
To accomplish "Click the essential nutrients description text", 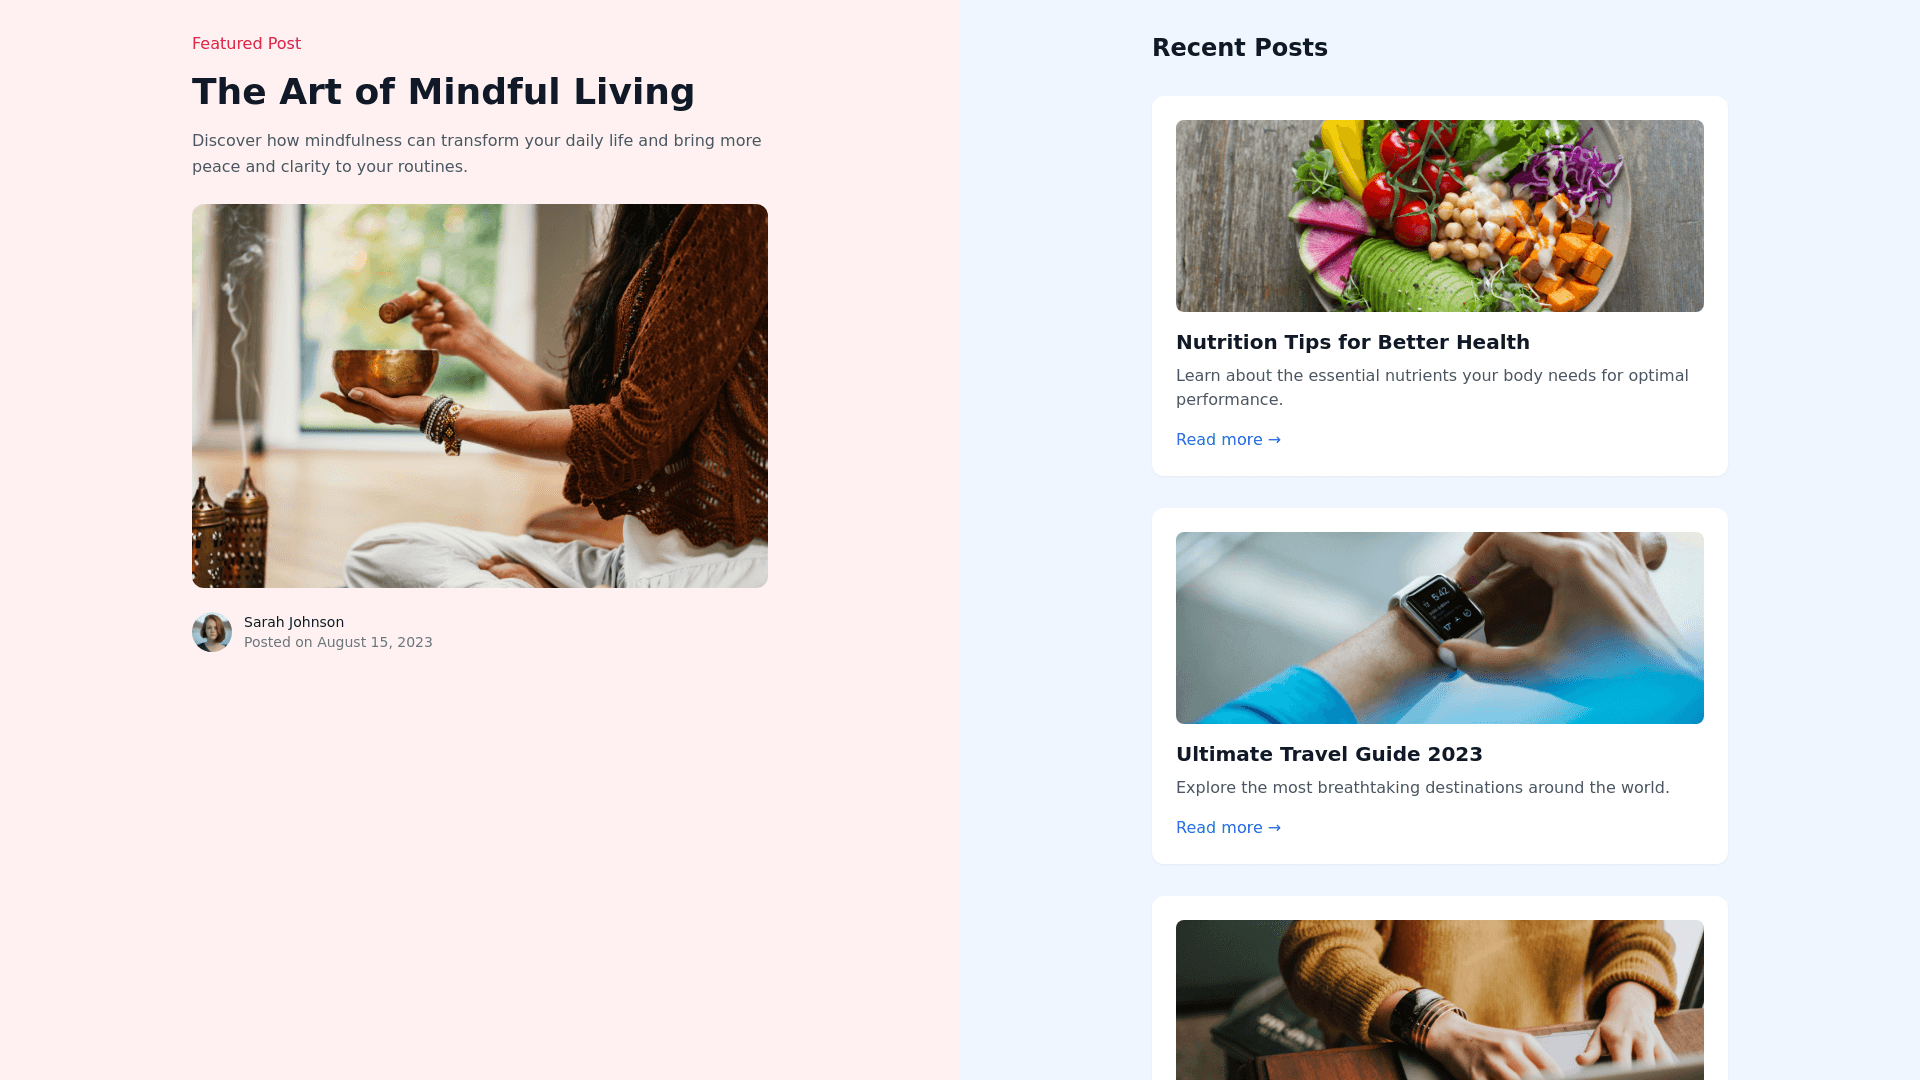I will pos(1432,388).
